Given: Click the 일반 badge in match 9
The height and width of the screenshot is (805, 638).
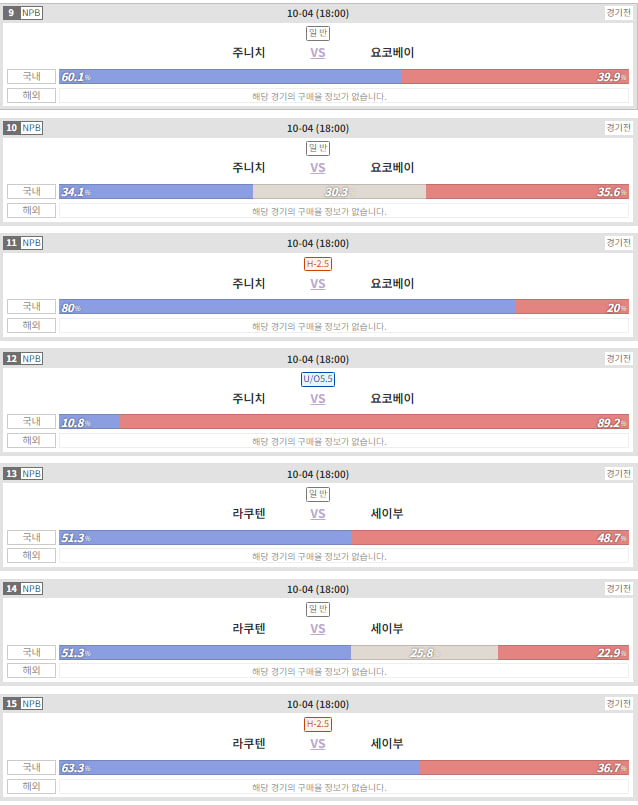Looking at the screenshot, I should coord(318,33).
